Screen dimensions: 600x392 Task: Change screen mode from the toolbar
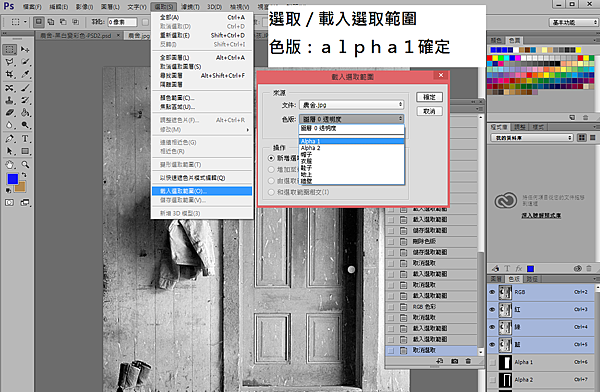pyautogui.click(x=25, y=203)
